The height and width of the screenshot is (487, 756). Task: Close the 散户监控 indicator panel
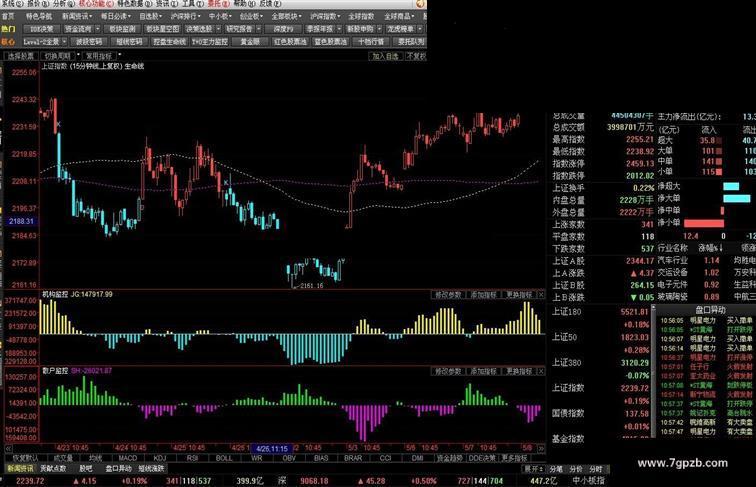click(x=541, y=371)
